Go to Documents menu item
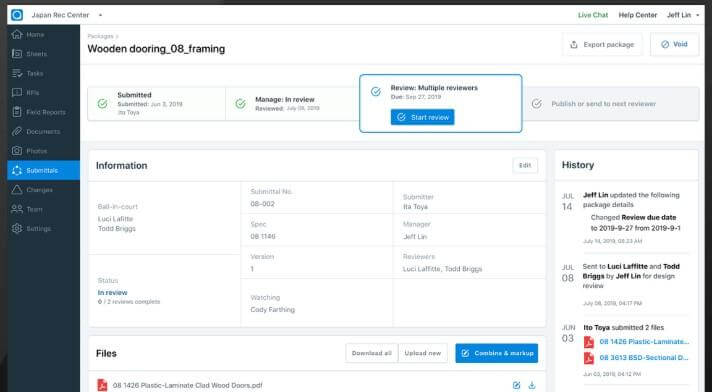 tap(43, 131)
